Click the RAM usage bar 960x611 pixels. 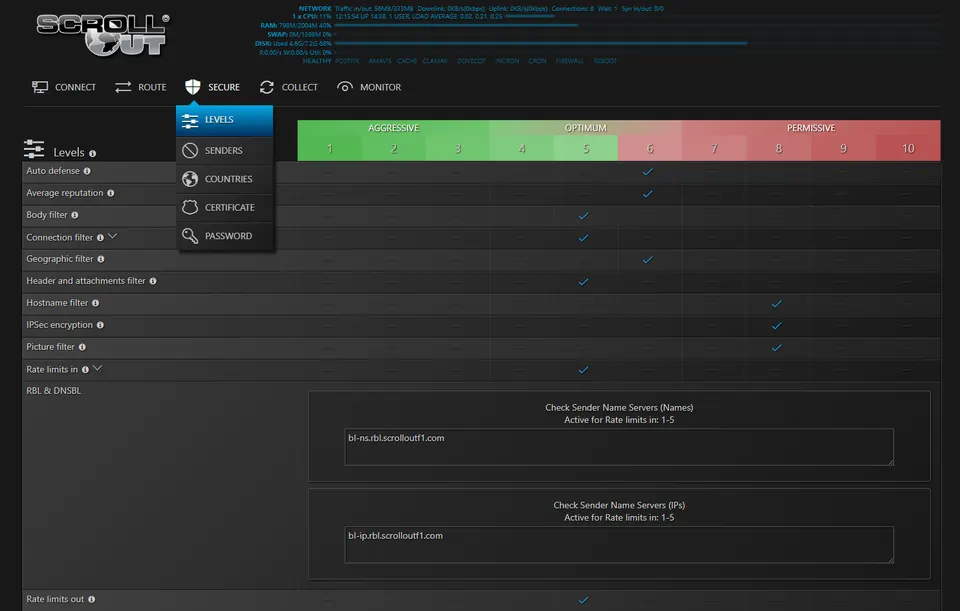click(x=456, y=25)
